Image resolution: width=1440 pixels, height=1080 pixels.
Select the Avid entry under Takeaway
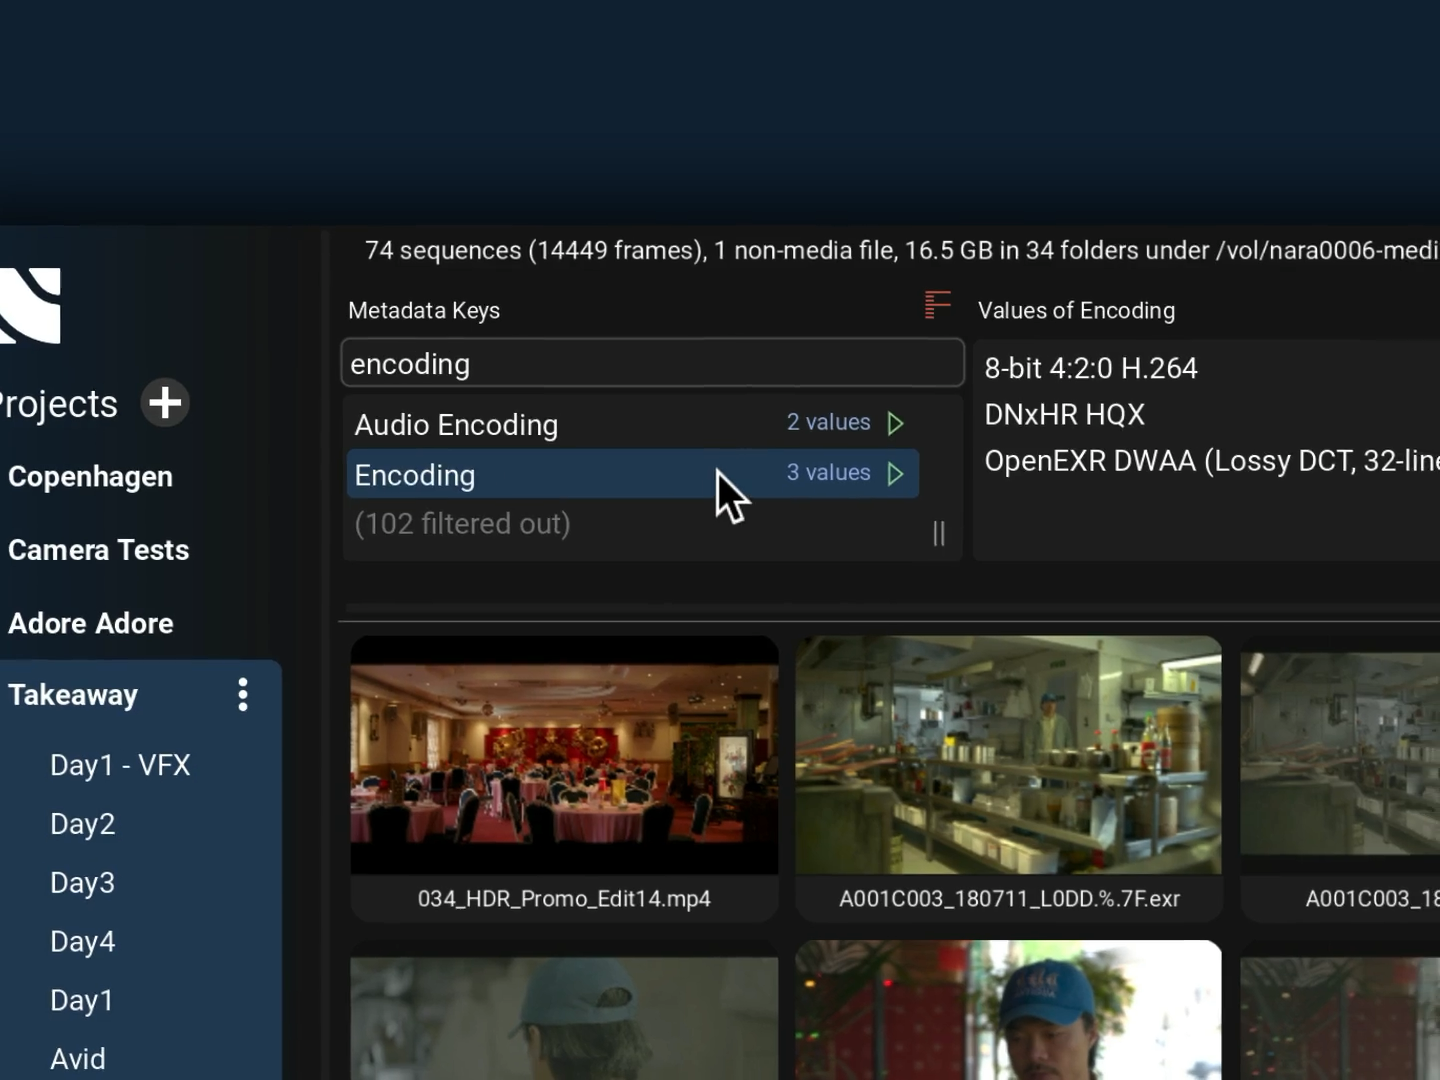click(77, 1058)
